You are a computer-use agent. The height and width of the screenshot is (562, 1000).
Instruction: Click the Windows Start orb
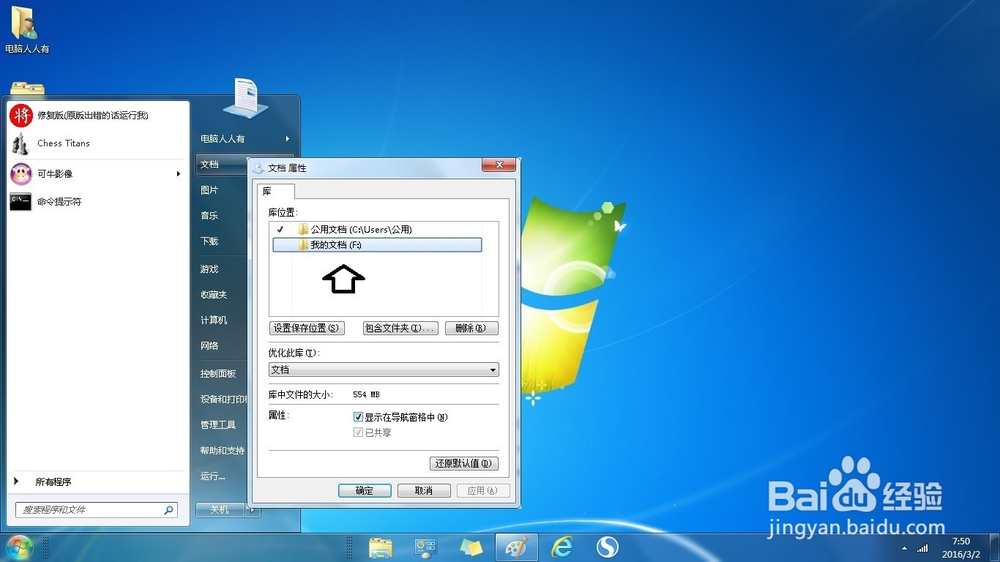click(x=19, y=548)
